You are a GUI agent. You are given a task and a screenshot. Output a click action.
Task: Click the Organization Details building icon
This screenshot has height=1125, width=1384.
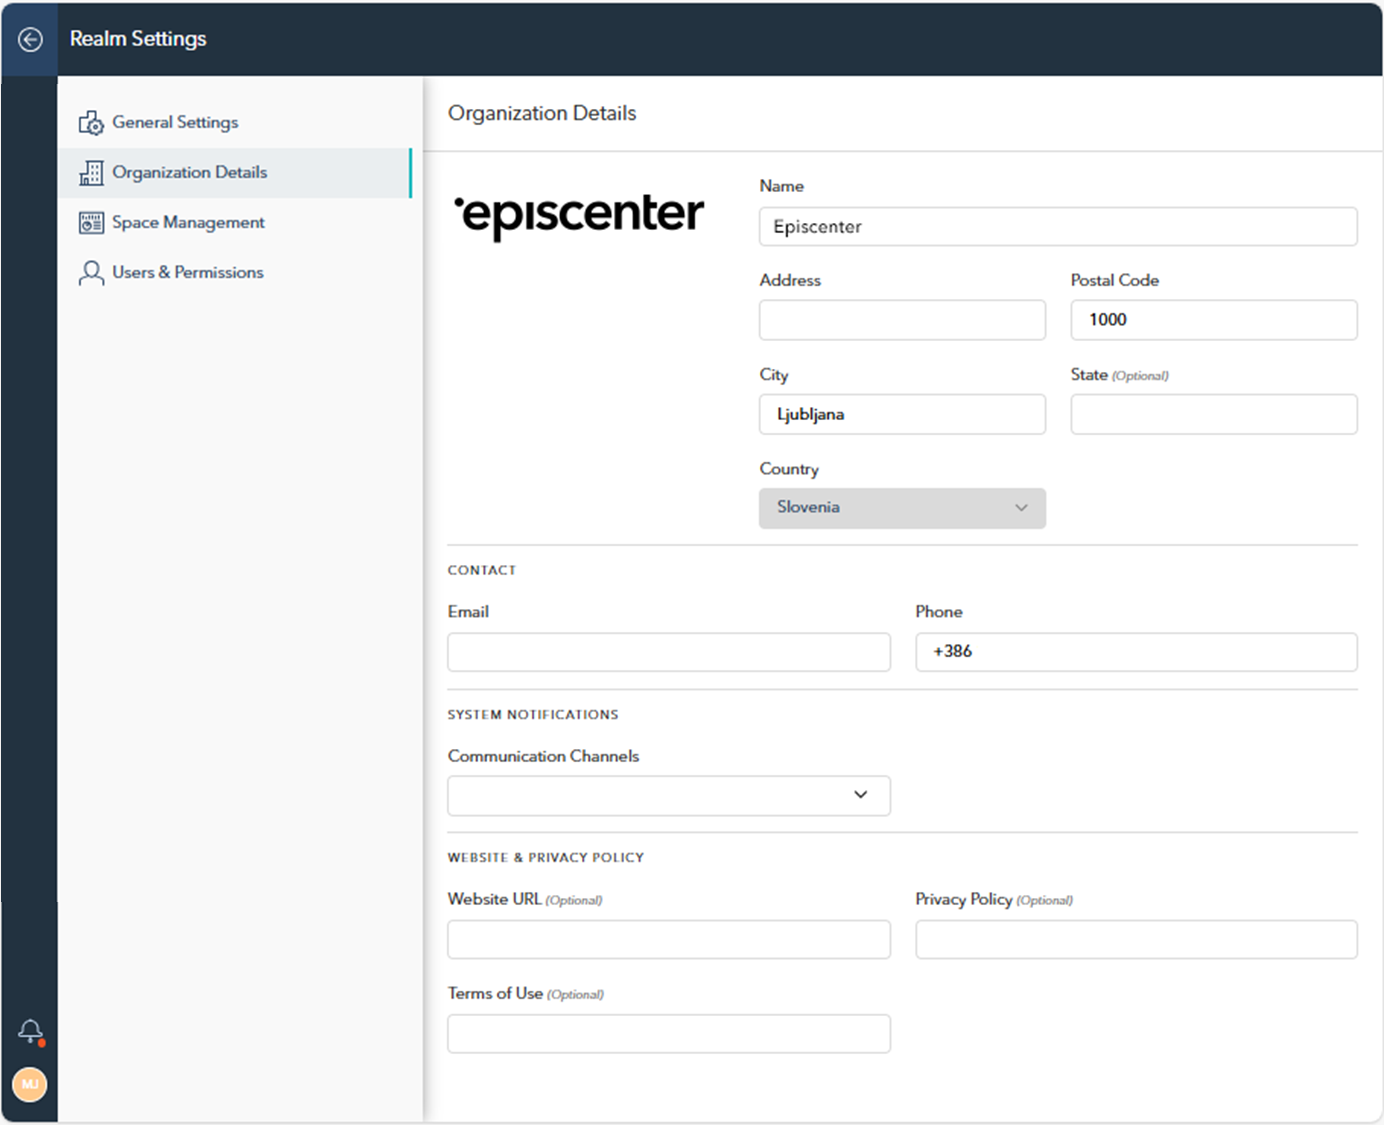(91, 173)
